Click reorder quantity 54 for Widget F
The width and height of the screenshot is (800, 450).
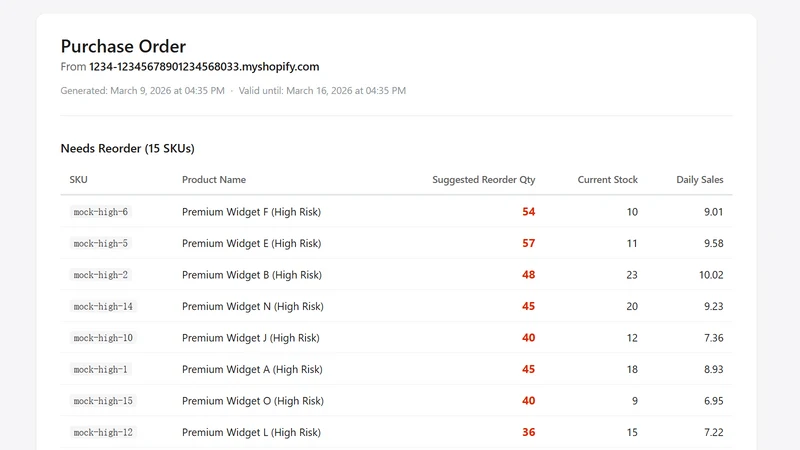pos(529,212)
